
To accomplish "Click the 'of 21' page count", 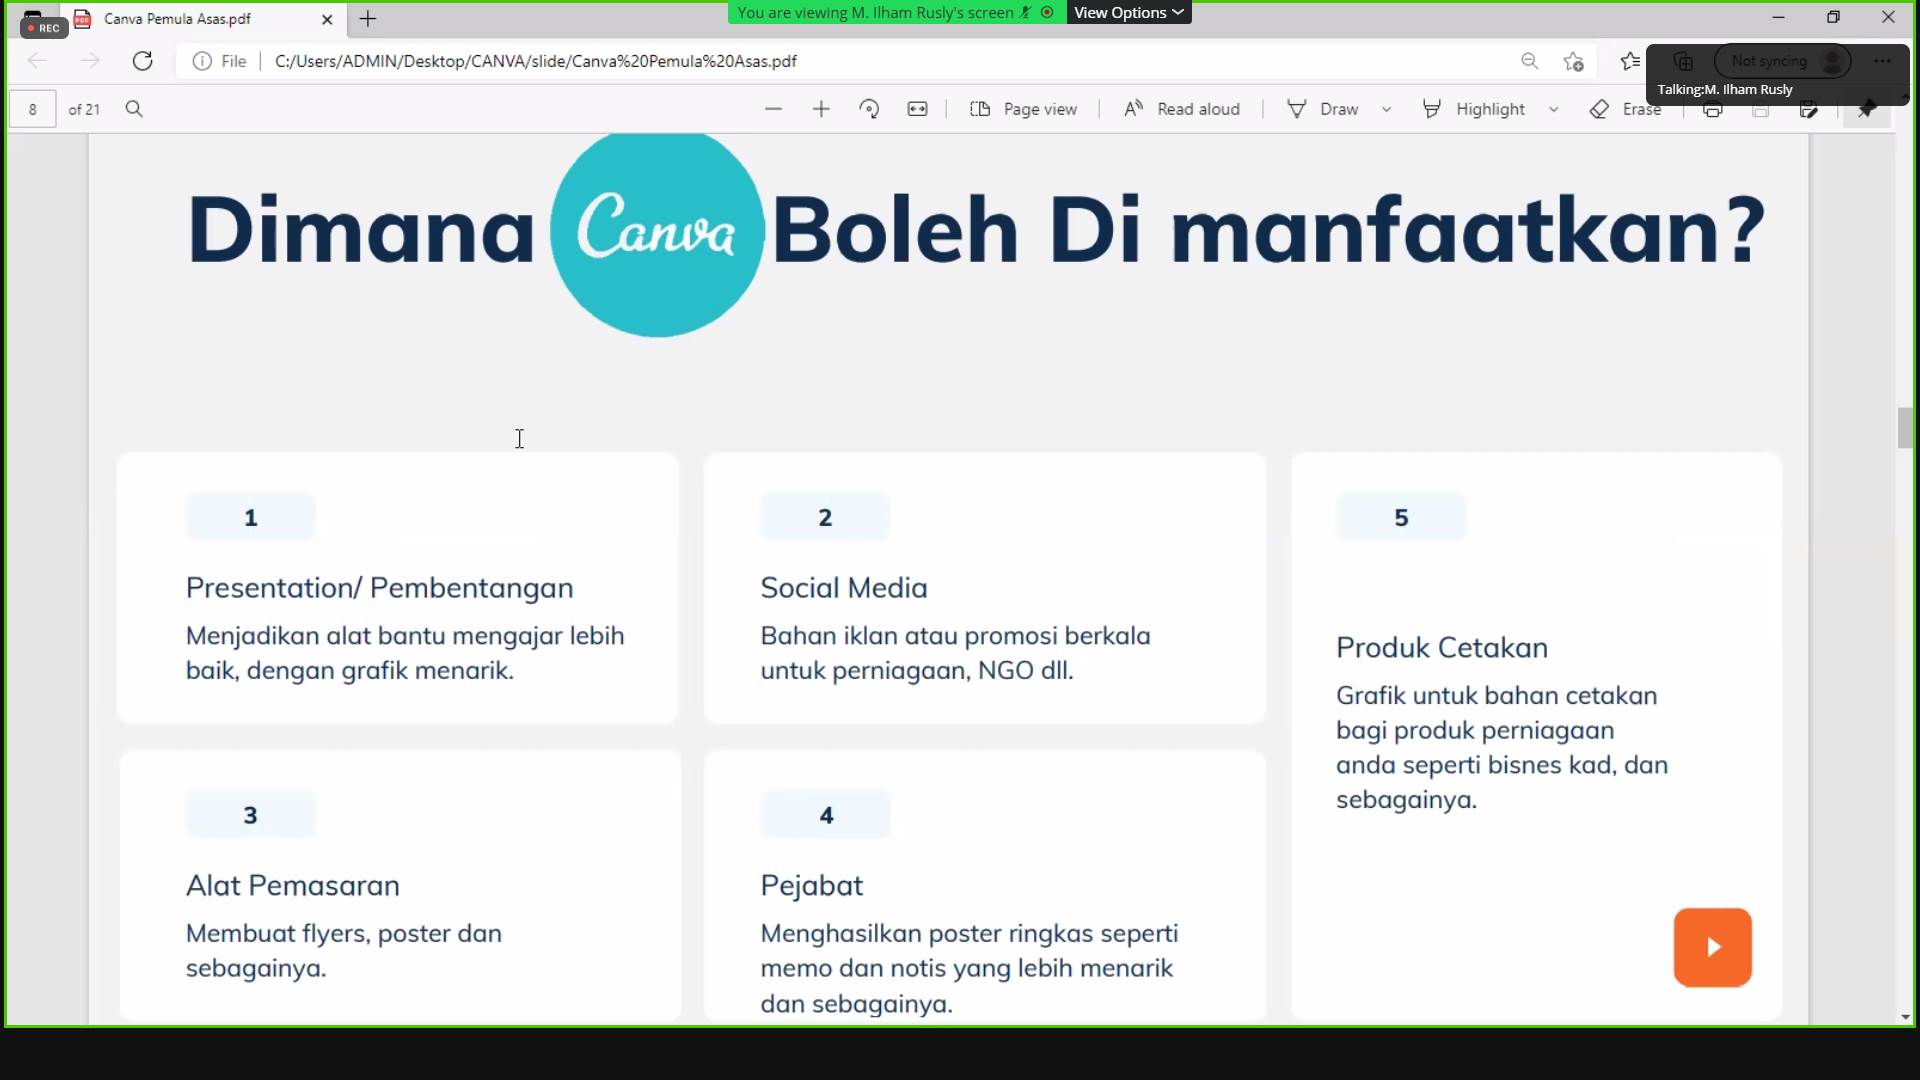I will pos(84,109).
